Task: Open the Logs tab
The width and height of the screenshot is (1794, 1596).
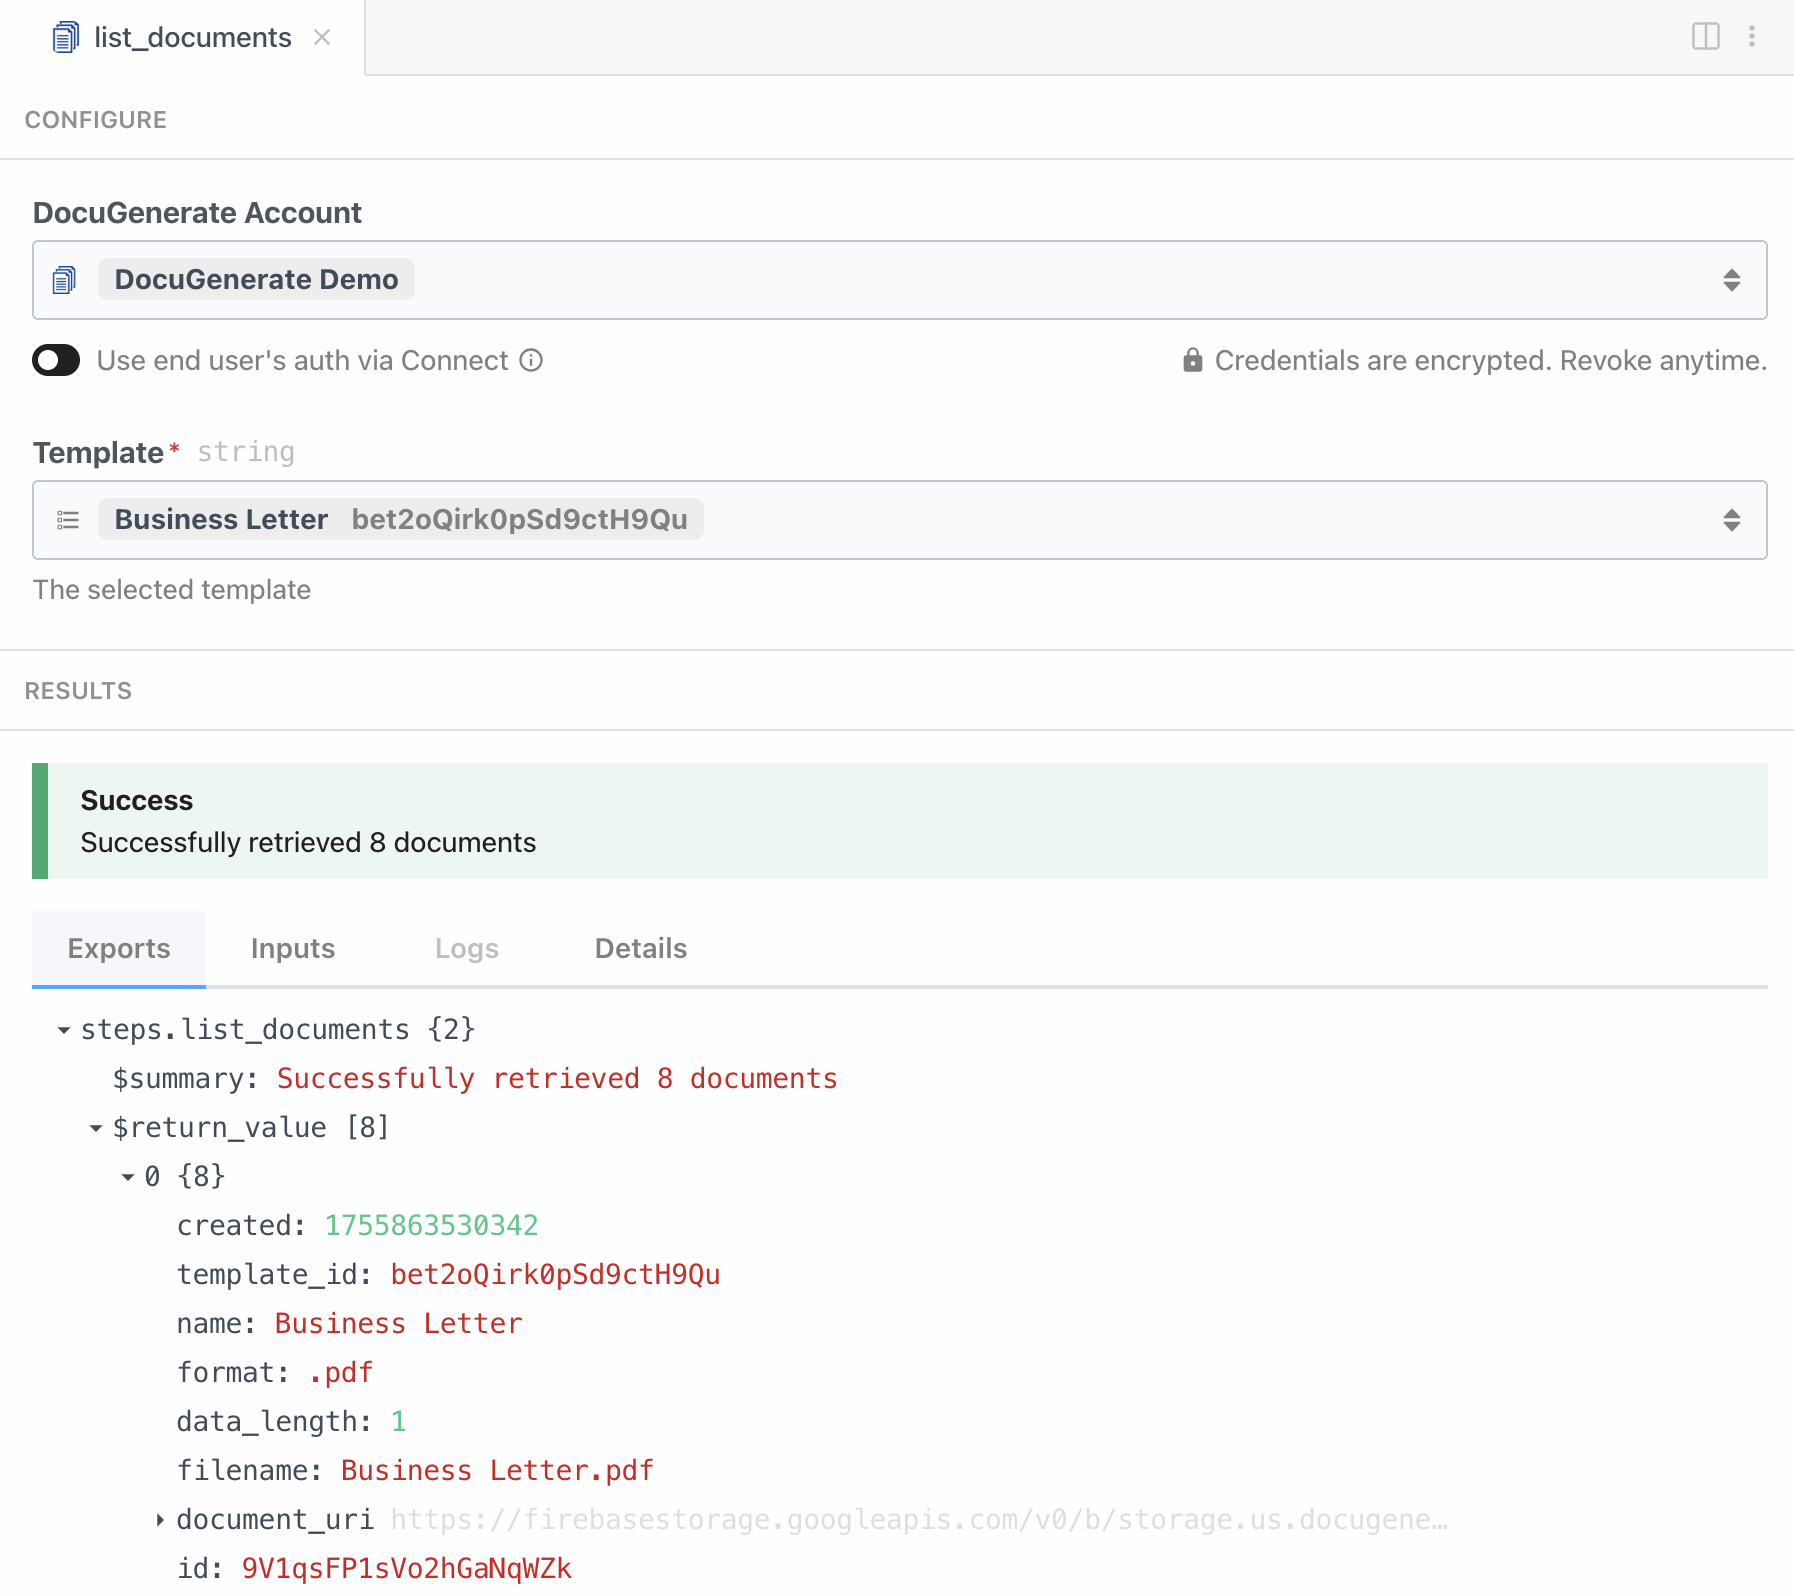Action: coord(466,948)
